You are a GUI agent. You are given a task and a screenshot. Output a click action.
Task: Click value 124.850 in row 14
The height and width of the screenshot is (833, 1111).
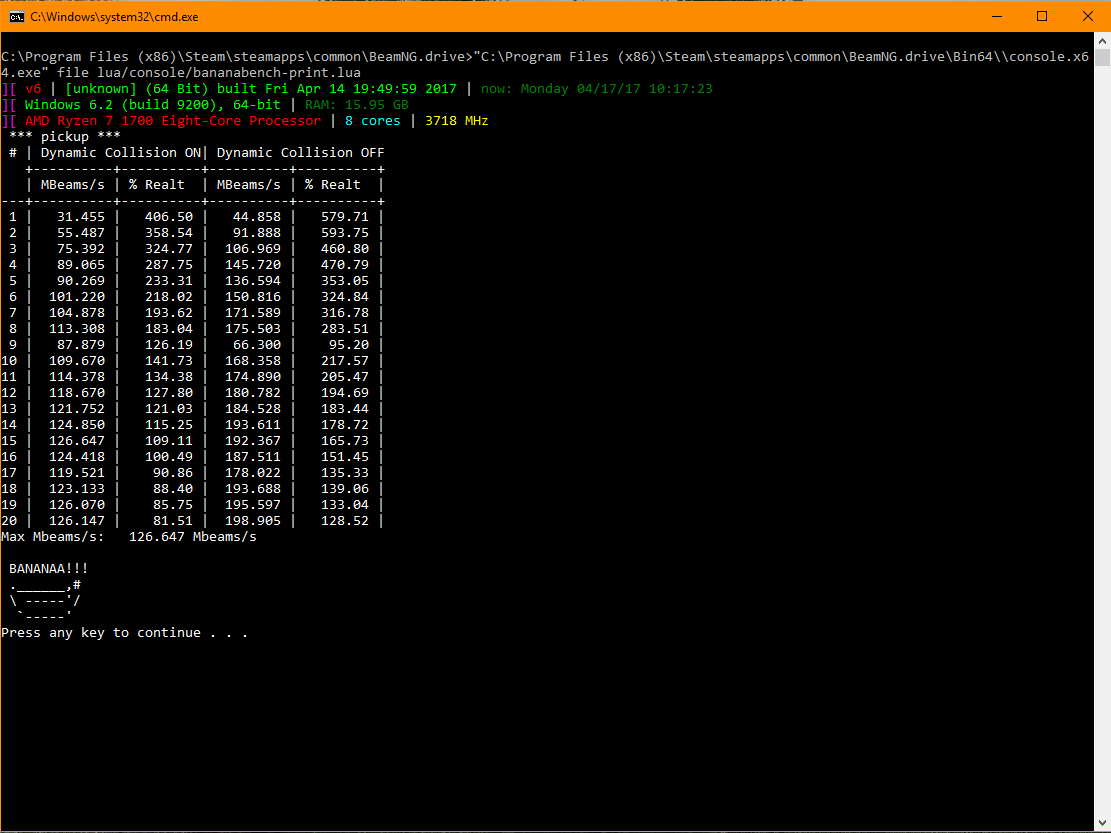(77, 425)
